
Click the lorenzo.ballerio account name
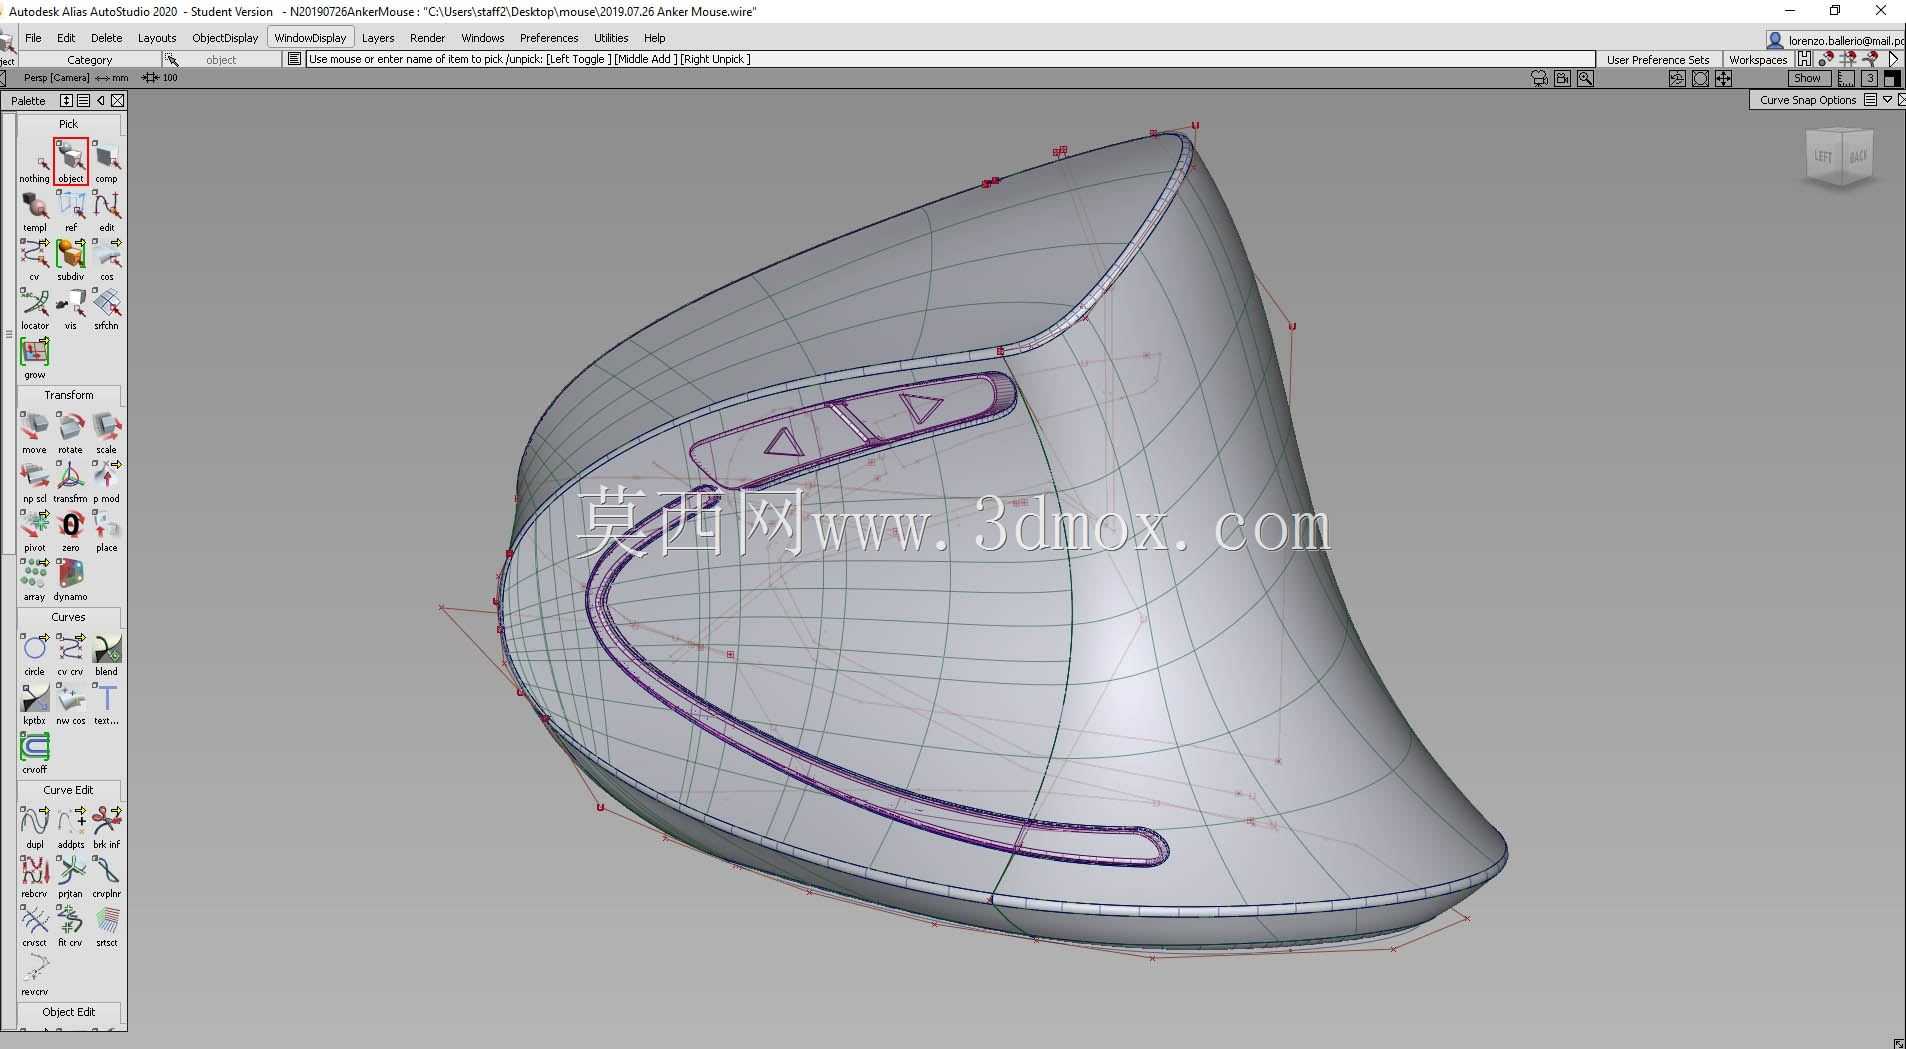tap(1846, 41)
